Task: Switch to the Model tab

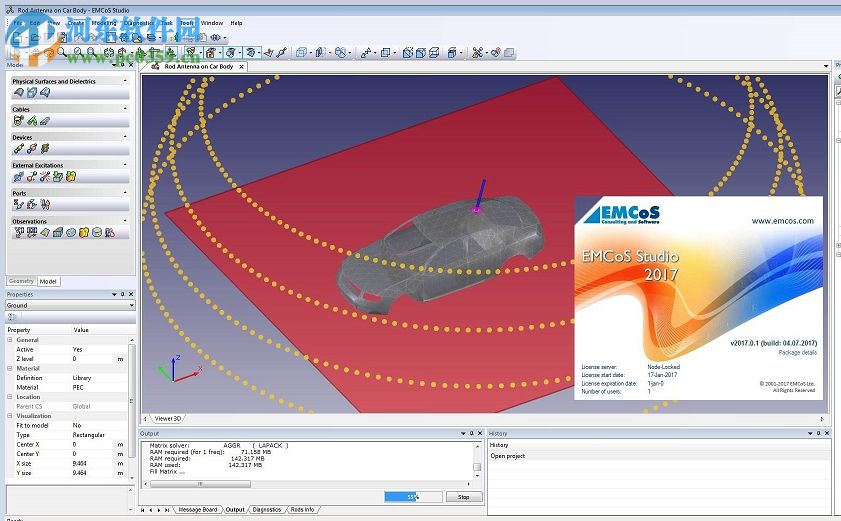Action: 48,281
